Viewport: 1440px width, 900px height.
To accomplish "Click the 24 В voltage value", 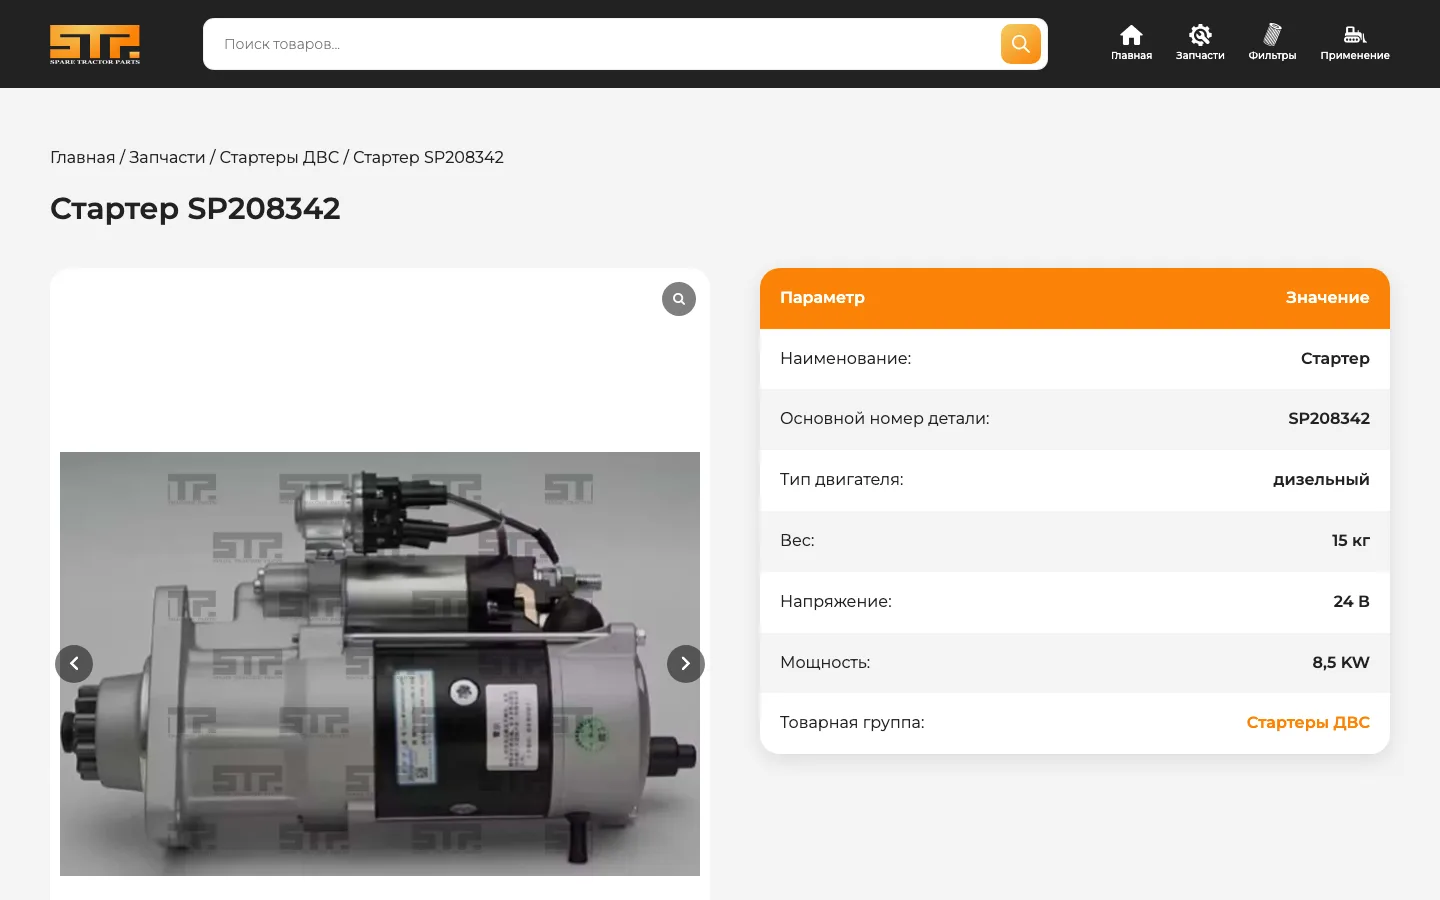I will (x=1351, y=601).
